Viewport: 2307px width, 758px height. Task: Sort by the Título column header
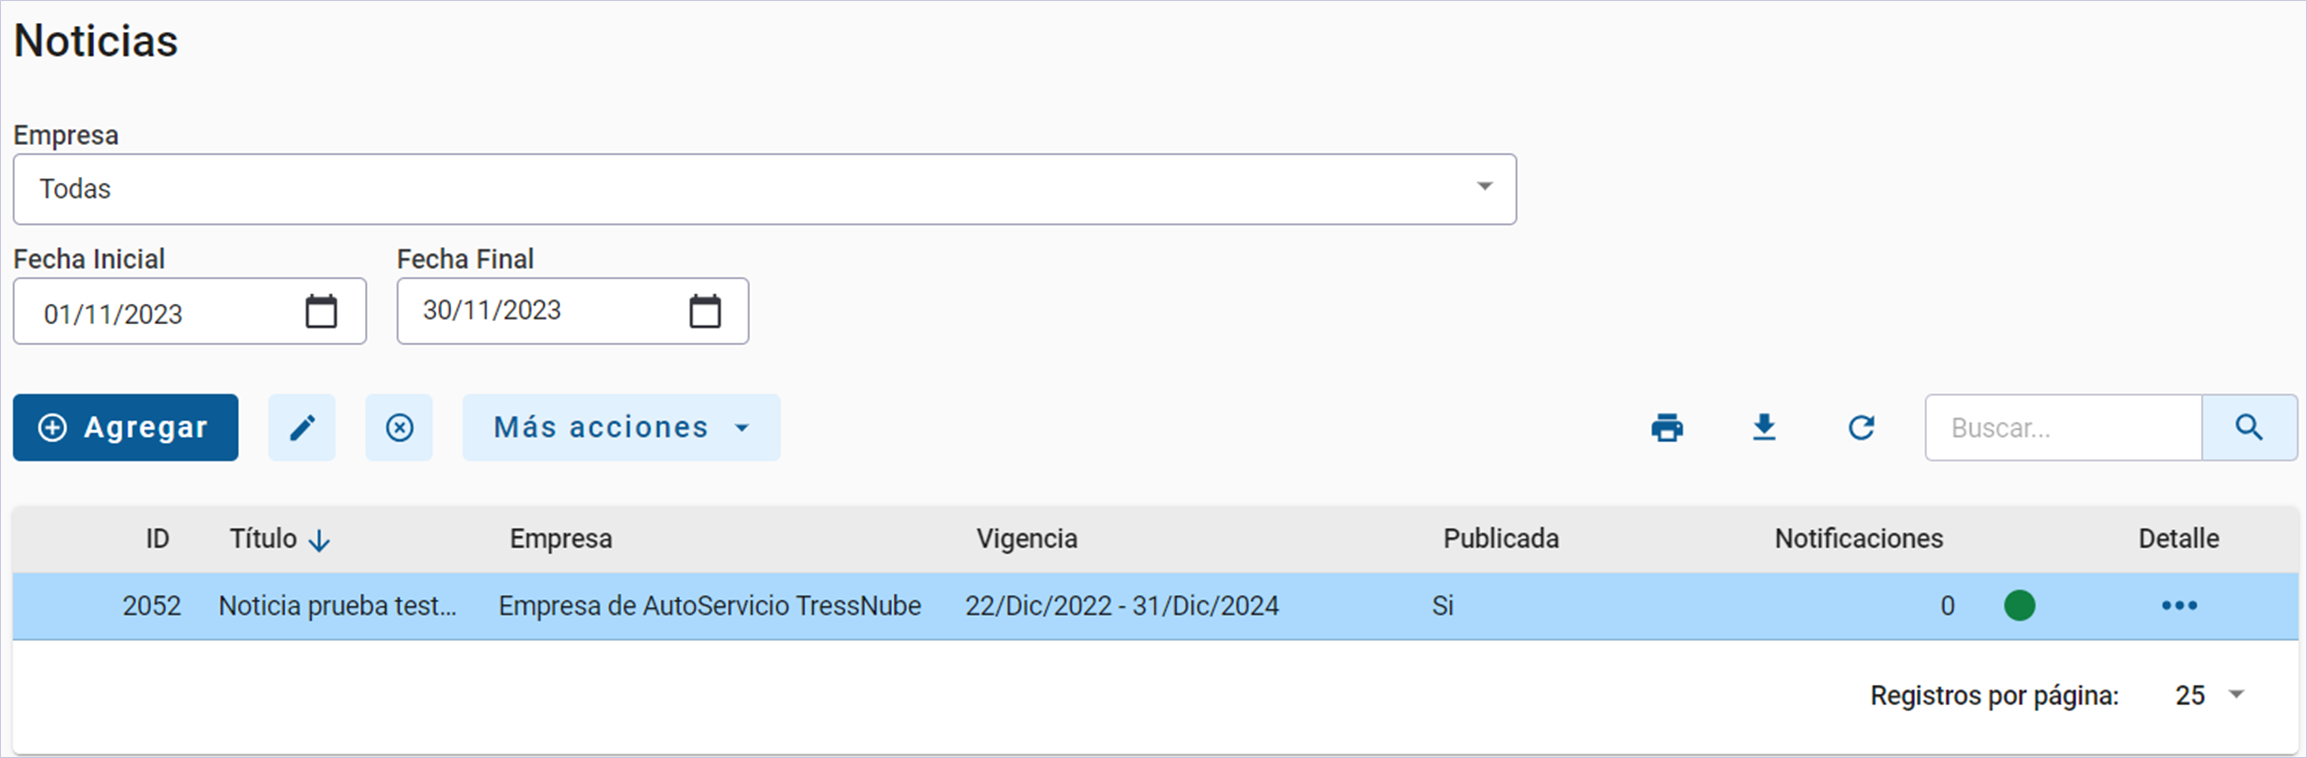coord(264,539)
